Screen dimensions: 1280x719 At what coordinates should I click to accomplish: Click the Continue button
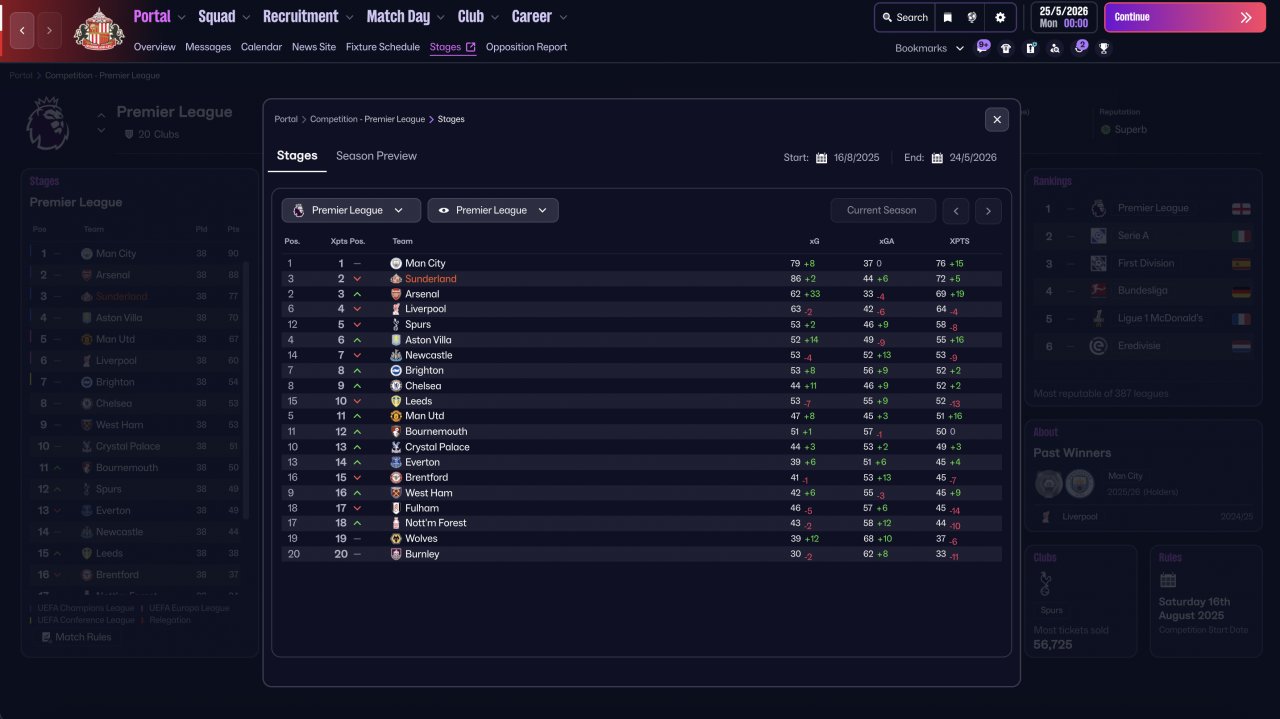coord(1185,17)
